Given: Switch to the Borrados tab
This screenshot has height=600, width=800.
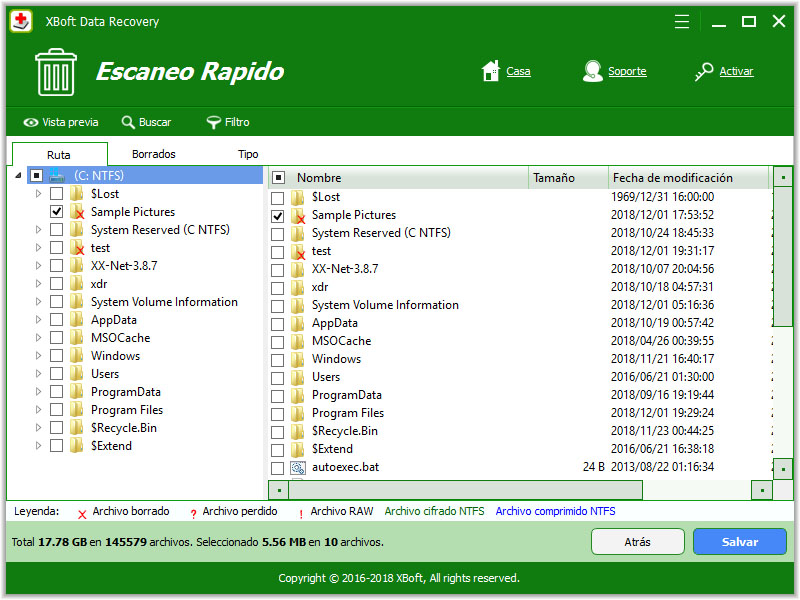Looking at the screenshot, I should pos(154,154).
